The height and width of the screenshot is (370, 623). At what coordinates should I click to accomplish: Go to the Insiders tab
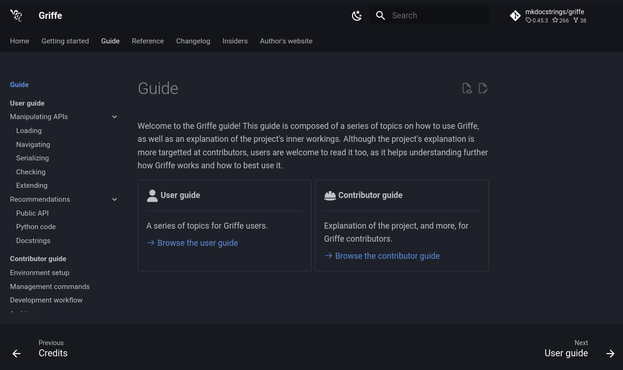click(x=235, y=41)
